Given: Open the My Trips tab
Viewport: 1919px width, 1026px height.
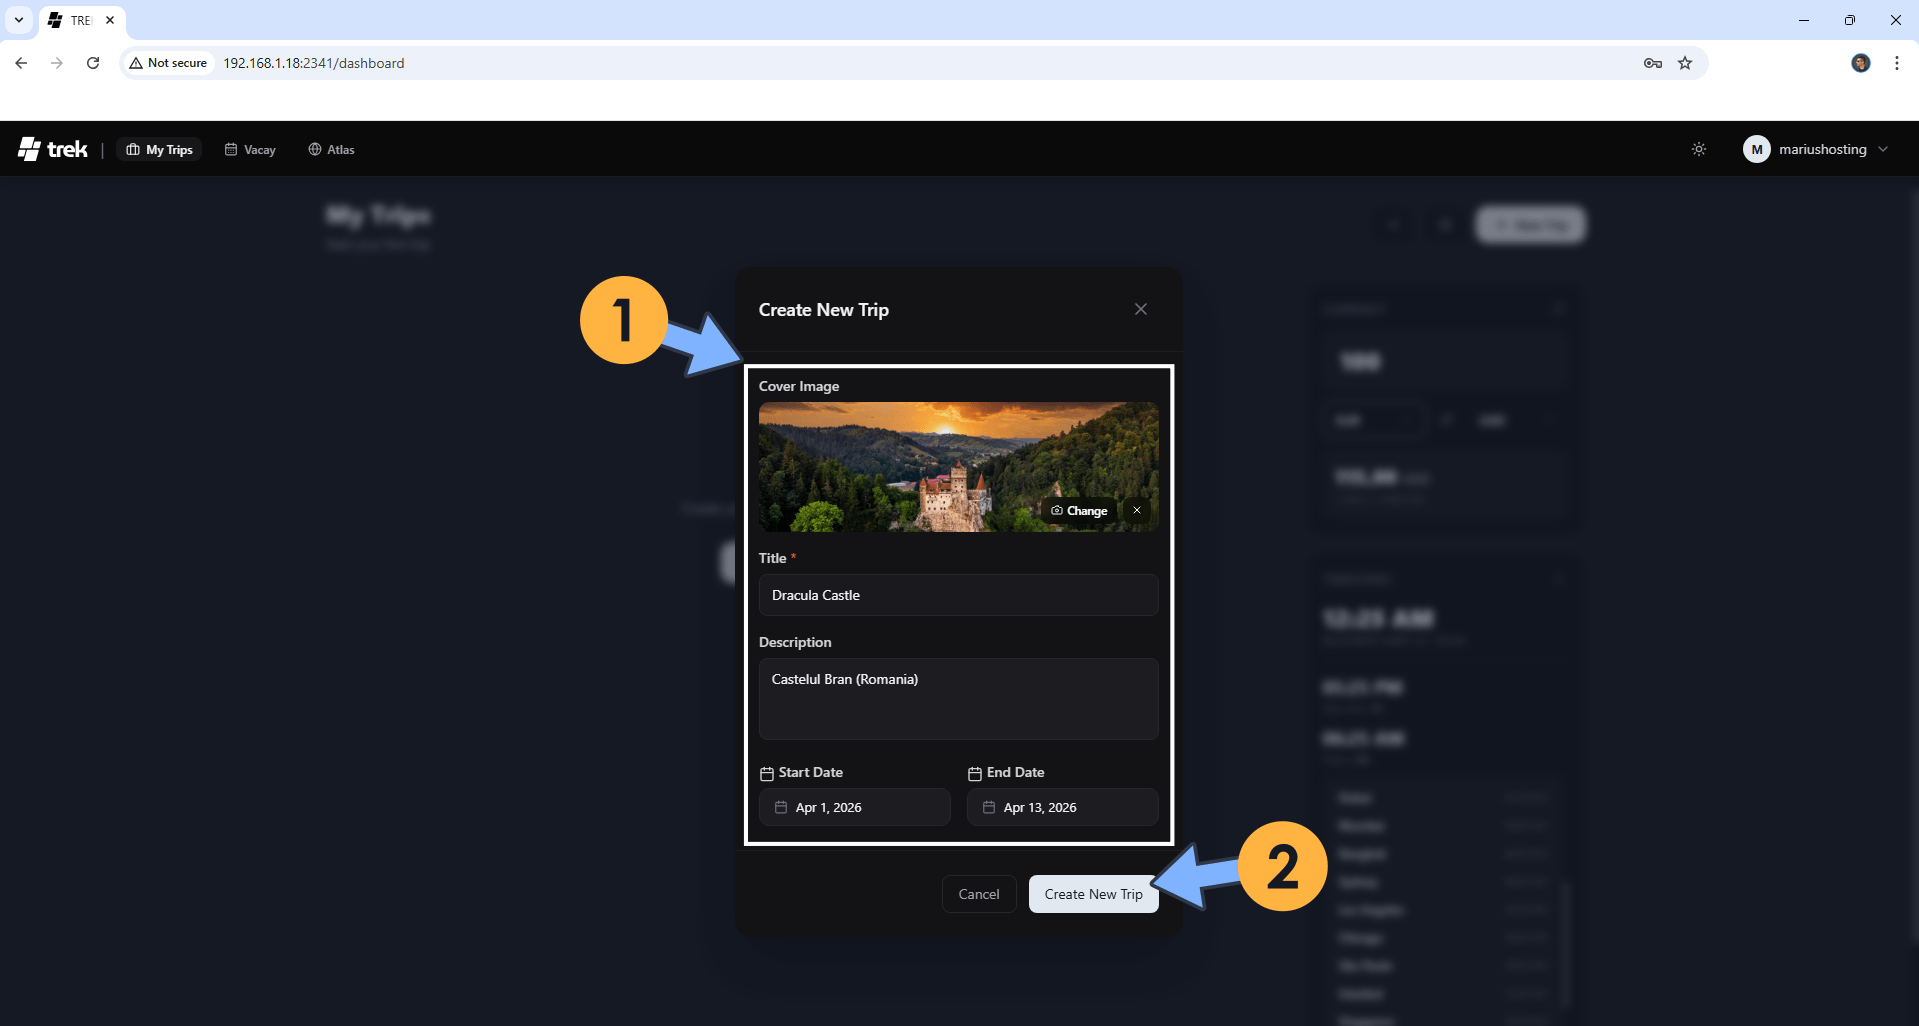Looking at the screenshot, I should [160, 149].
